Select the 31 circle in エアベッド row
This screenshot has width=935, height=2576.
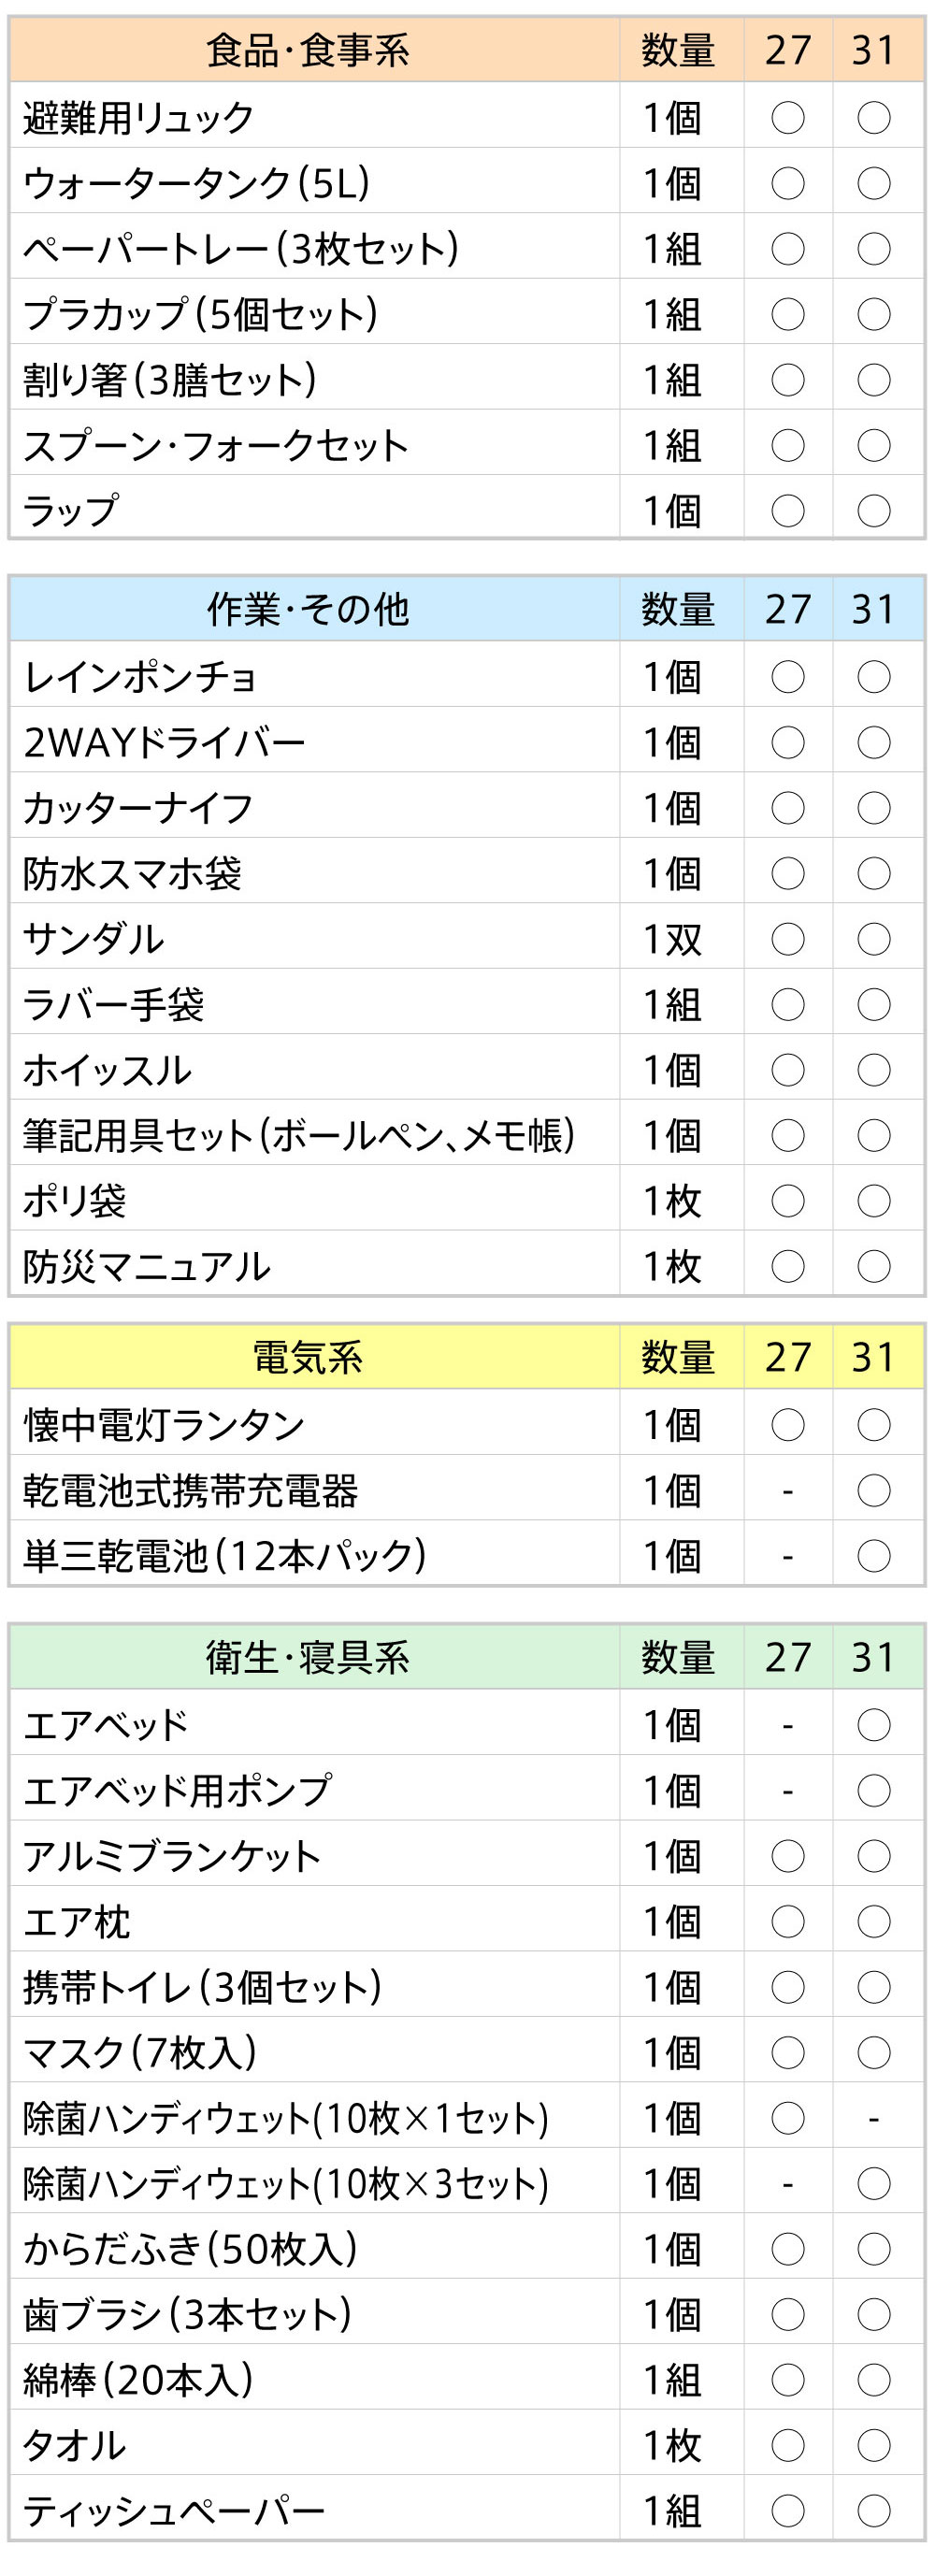tap(874, 1724)
